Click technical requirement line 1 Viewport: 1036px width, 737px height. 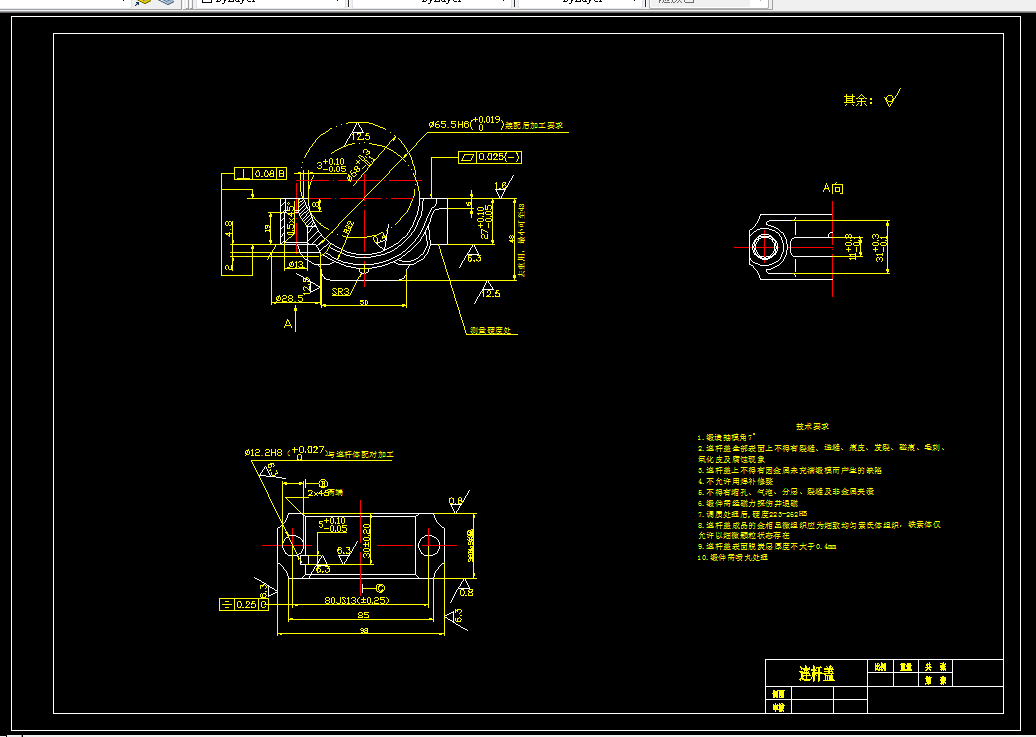[727, 438]
